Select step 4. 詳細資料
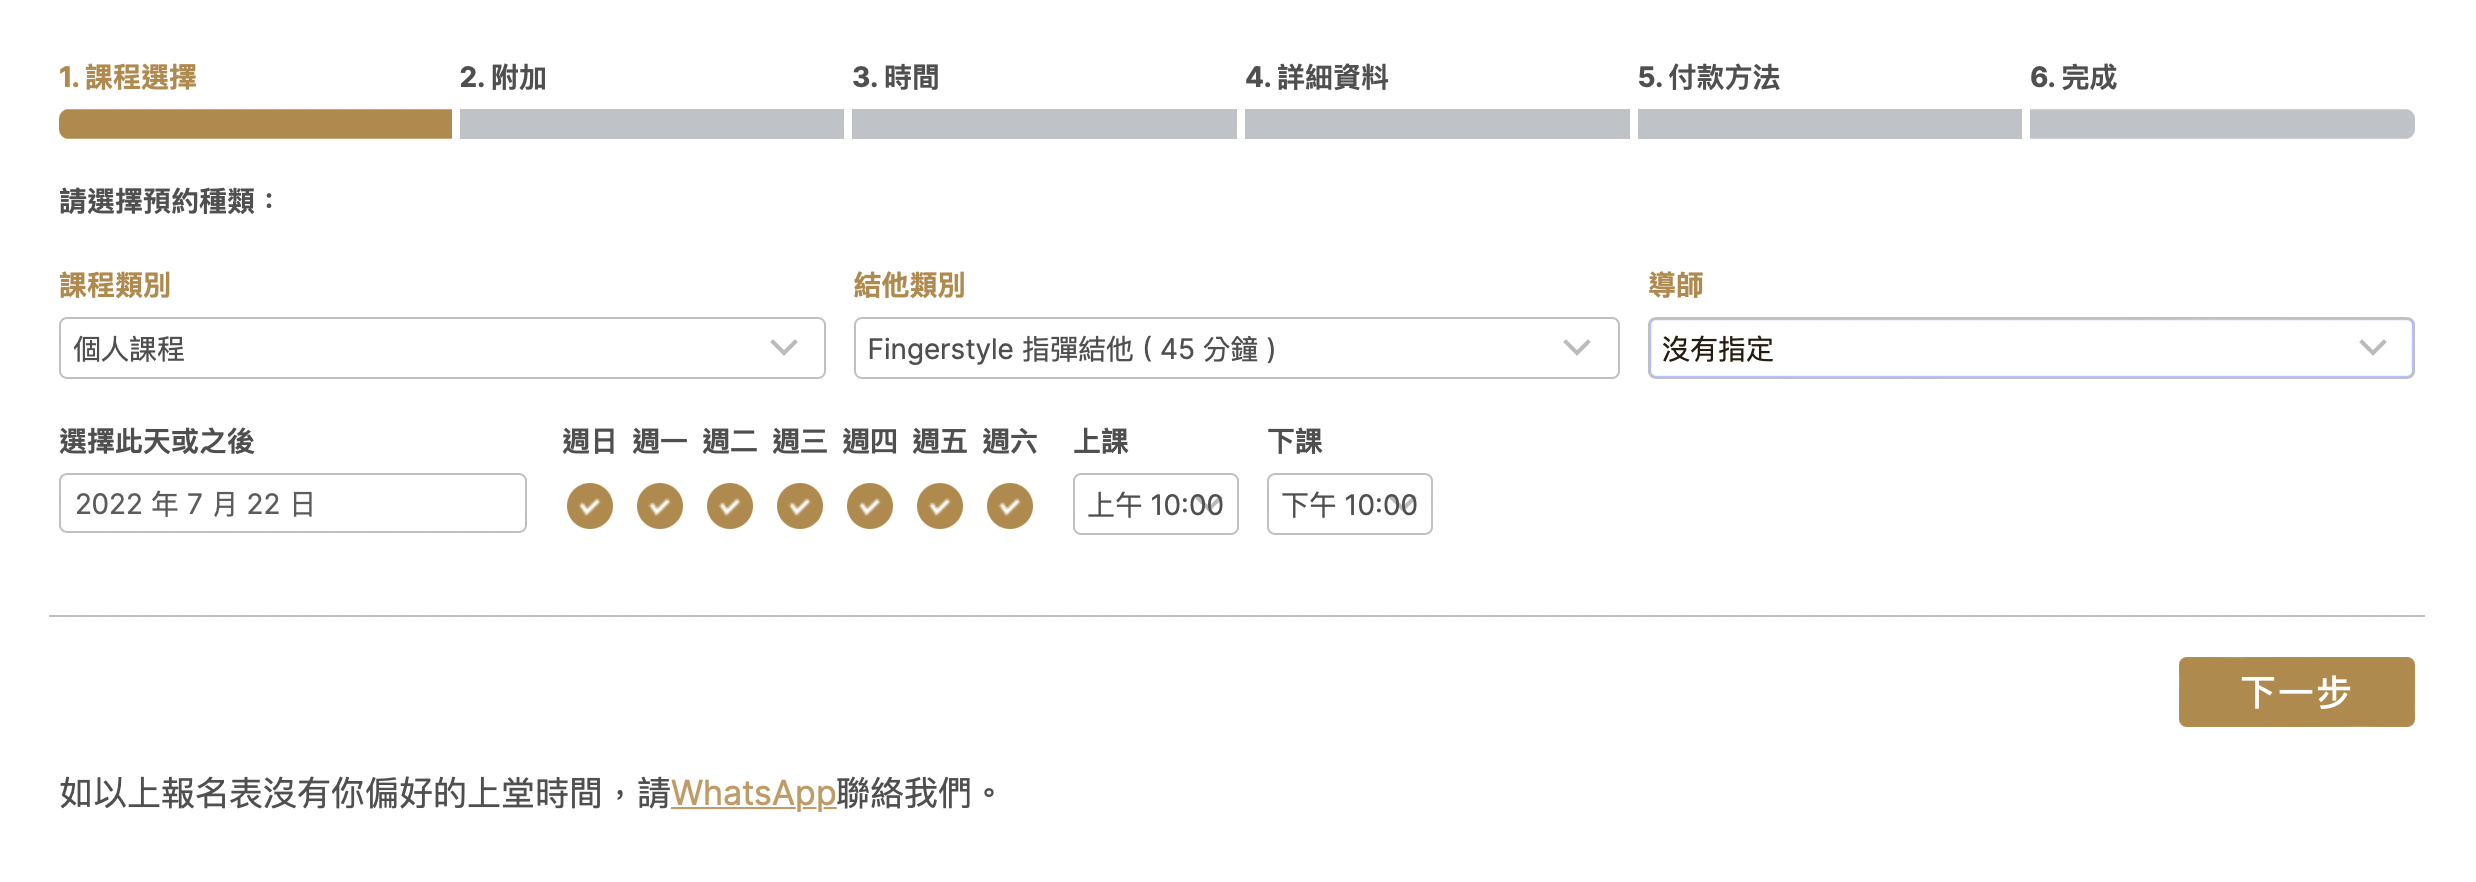This screenshot has width=2476, height=882. [x=1317, y=77]
